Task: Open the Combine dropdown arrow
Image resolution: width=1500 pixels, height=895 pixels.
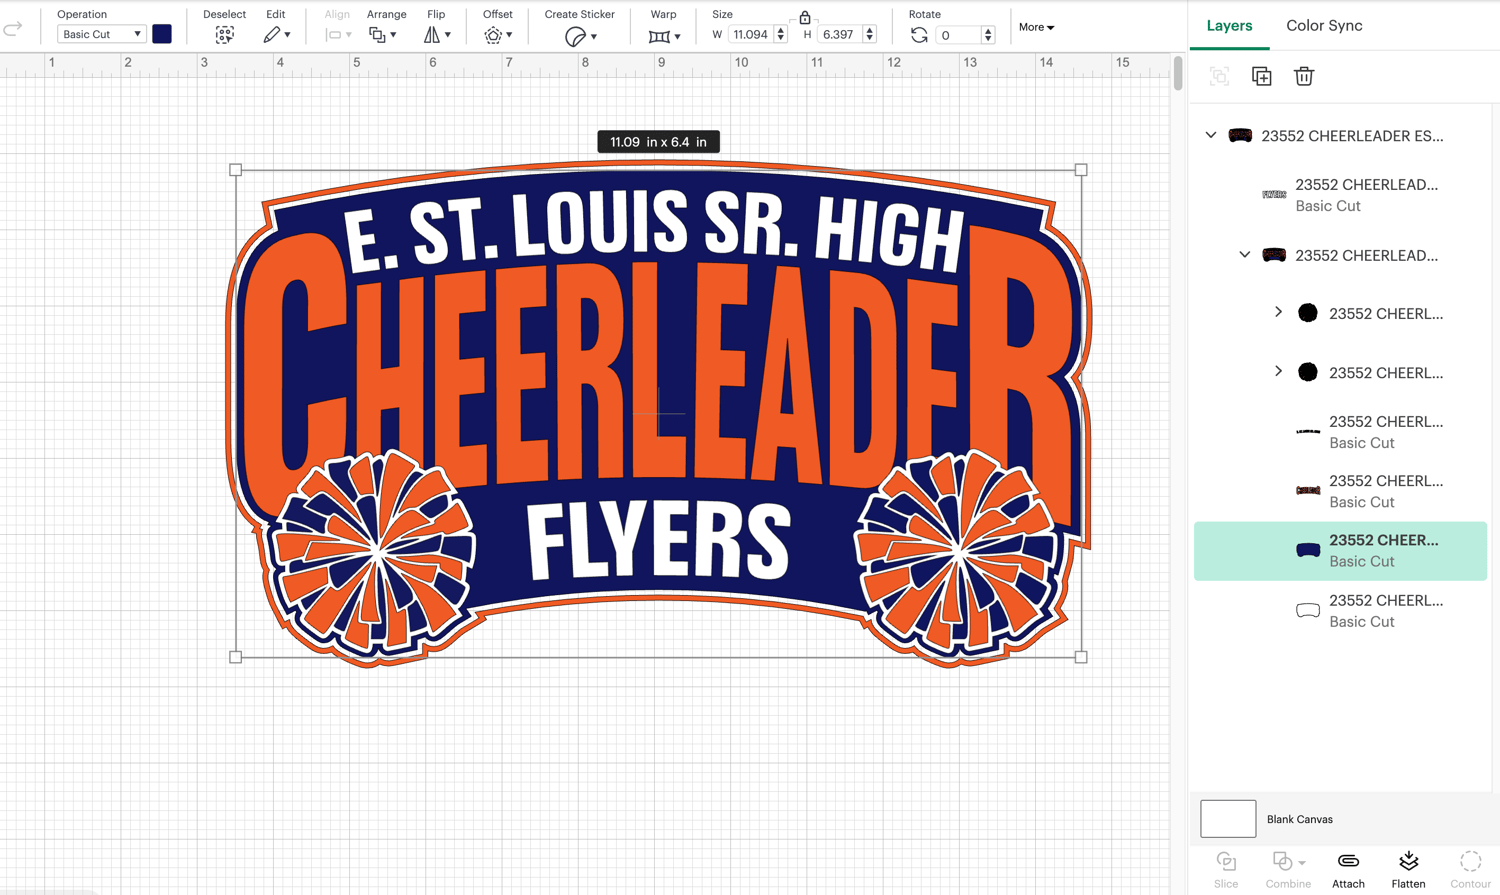Action: pyautogui.click(x=1302, y=863)
